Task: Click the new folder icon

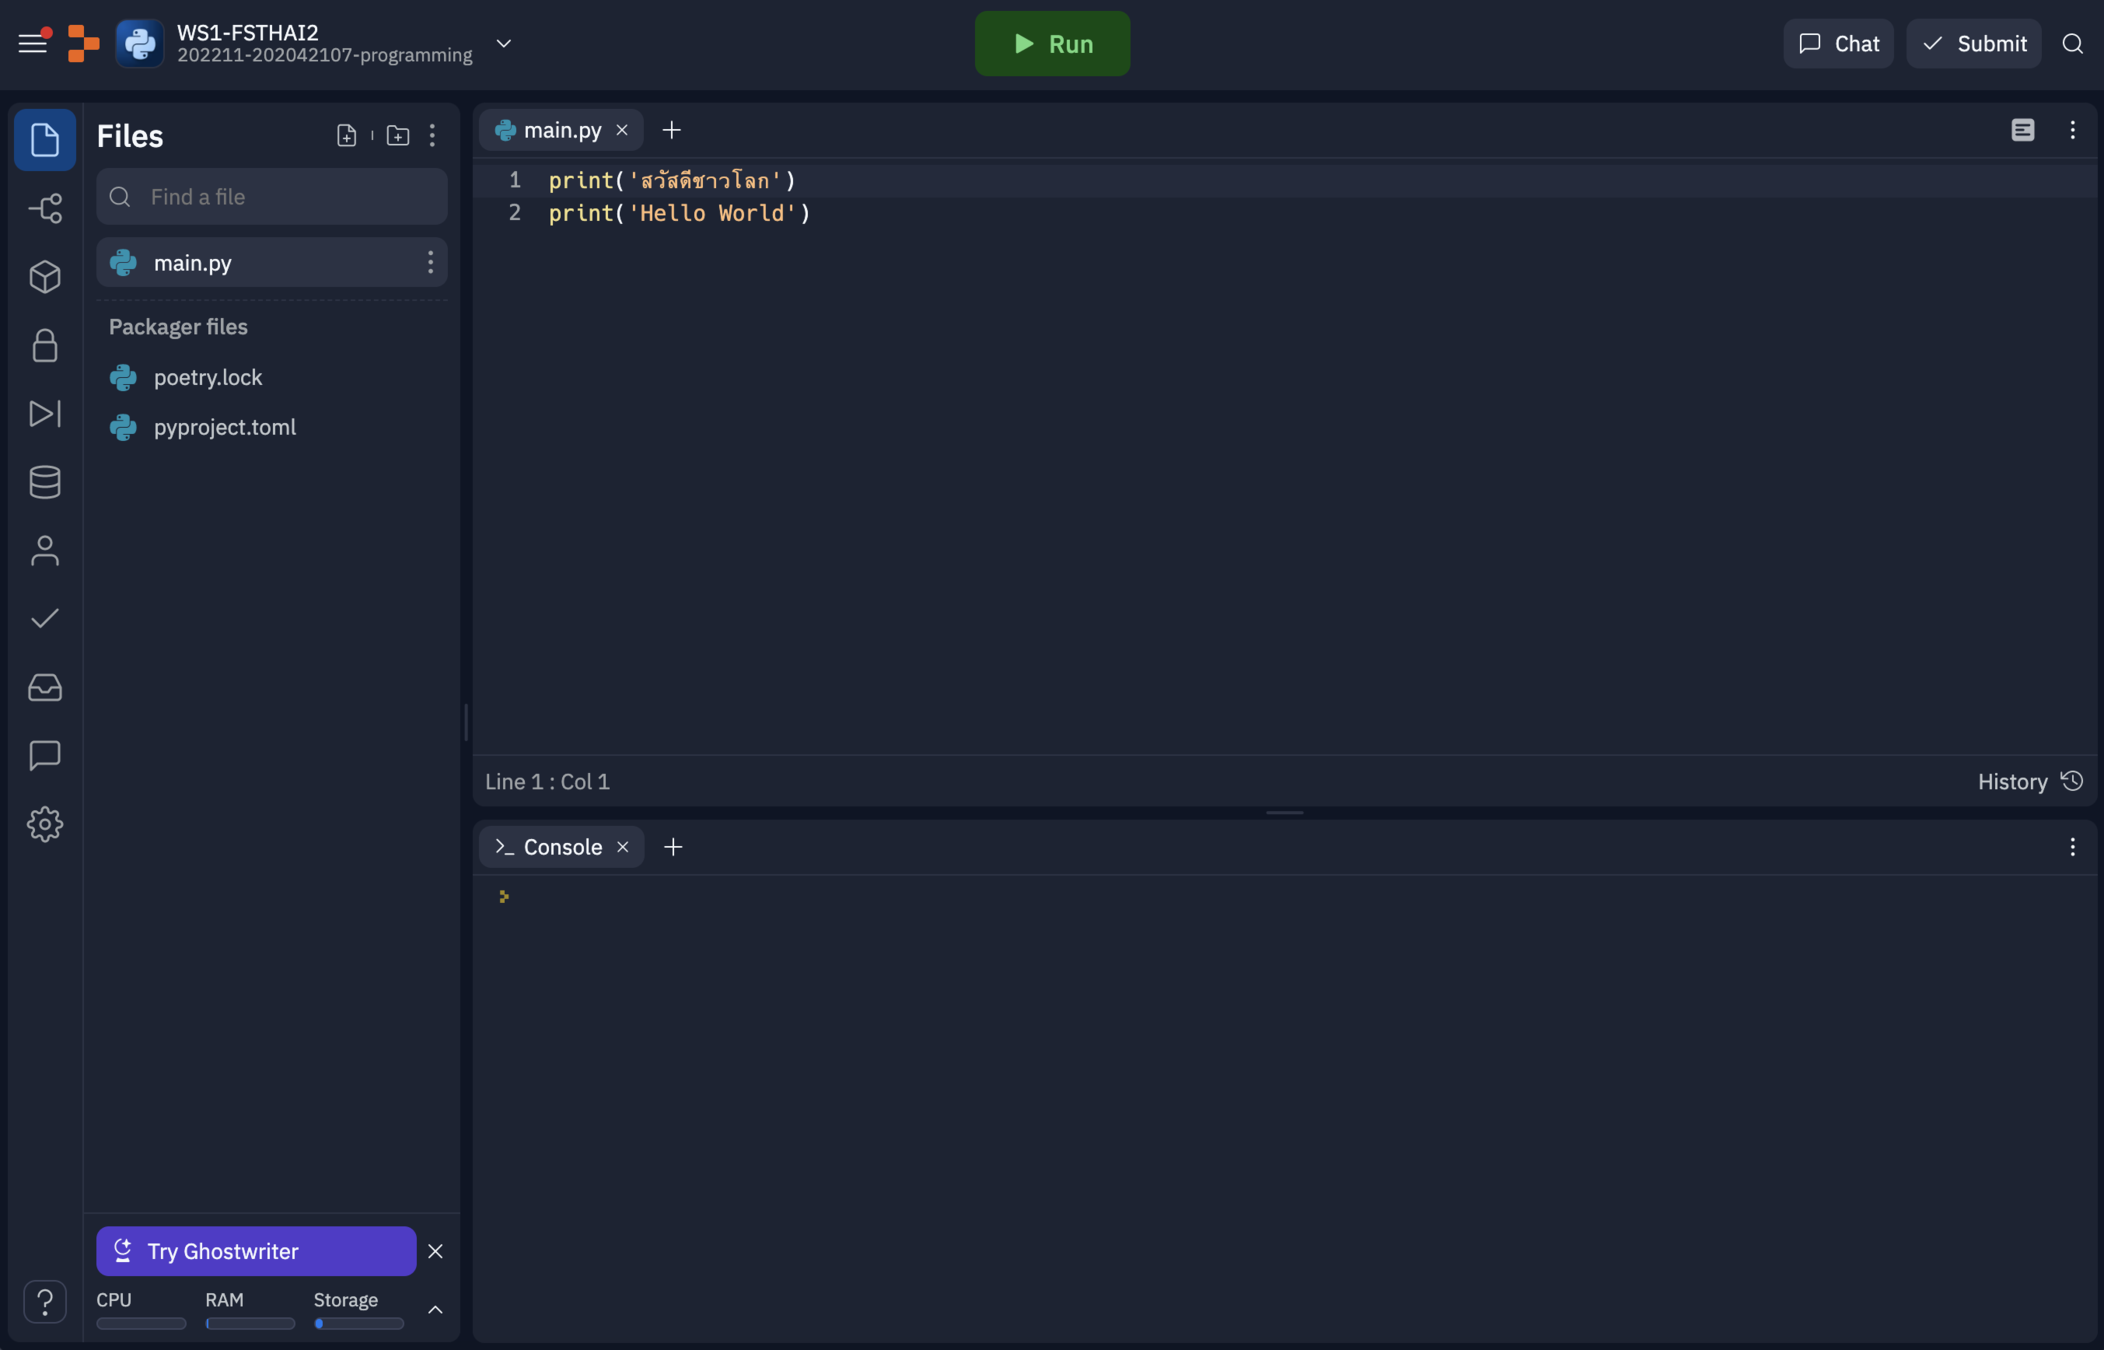Action: click(x=398, y=135)
